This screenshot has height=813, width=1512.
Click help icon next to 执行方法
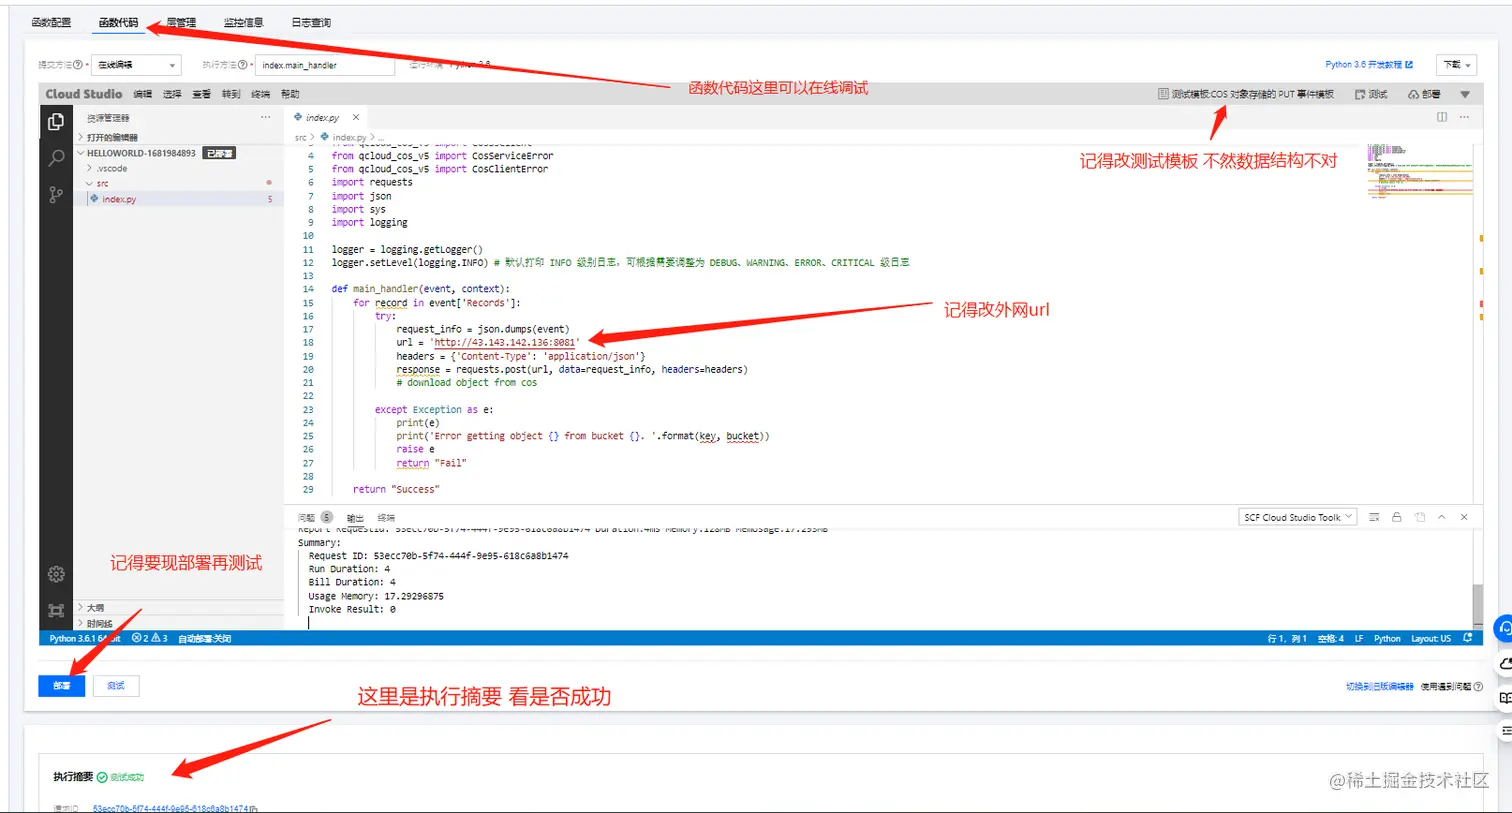tap(244, 65)
